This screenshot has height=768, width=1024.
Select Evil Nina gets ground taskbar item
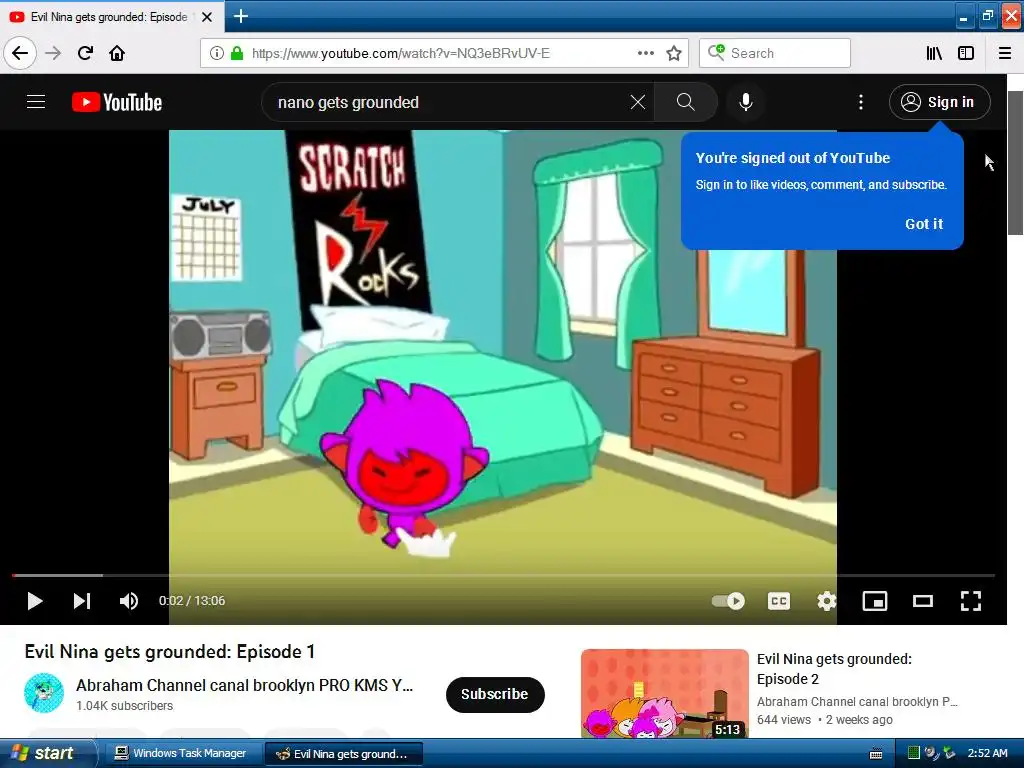342,754
